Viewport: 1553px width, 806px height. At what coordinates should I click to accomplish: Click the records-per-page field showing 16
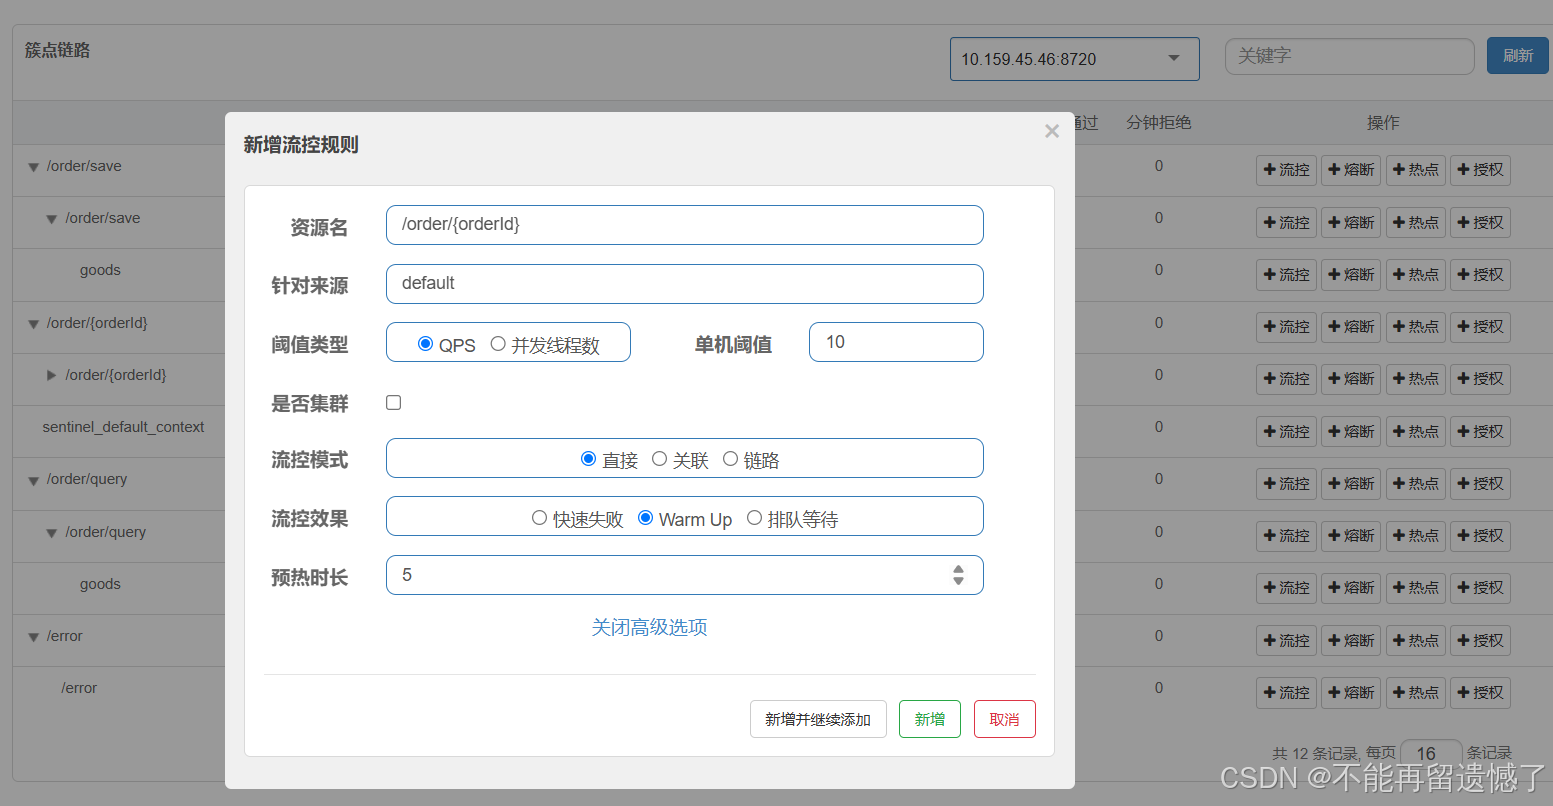coord(1431,753)
